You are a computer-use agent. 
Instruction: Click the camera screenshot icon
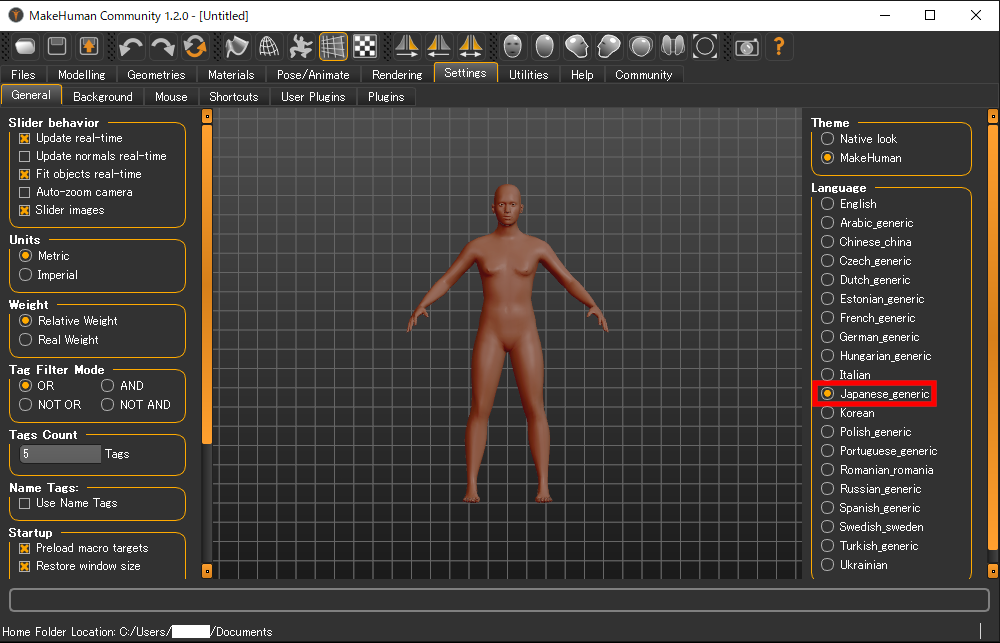point(746,46)
